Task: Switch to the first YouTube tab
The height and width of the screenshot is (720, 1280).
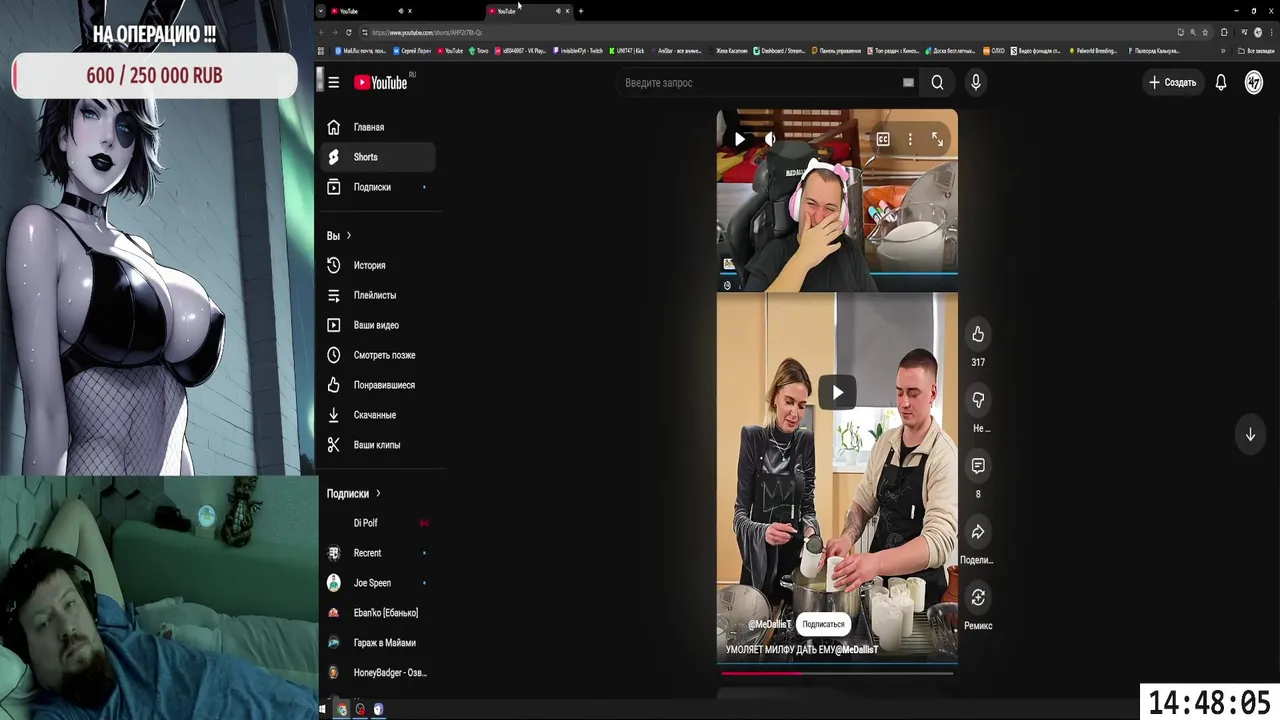Action: [x=371, y=11]
